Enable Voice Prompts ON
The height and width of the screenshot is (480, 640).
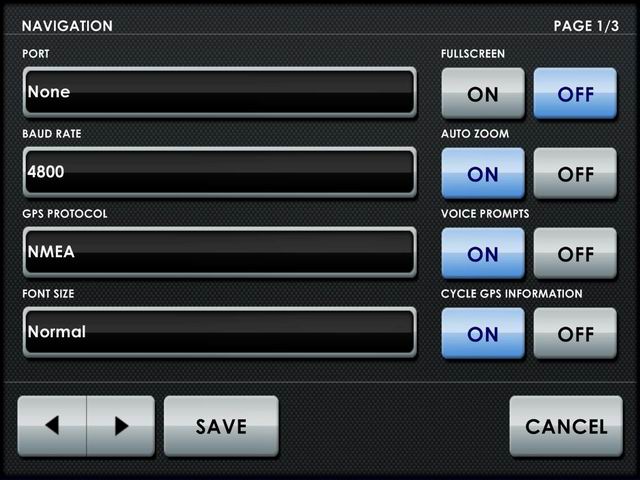click(483, 253)
